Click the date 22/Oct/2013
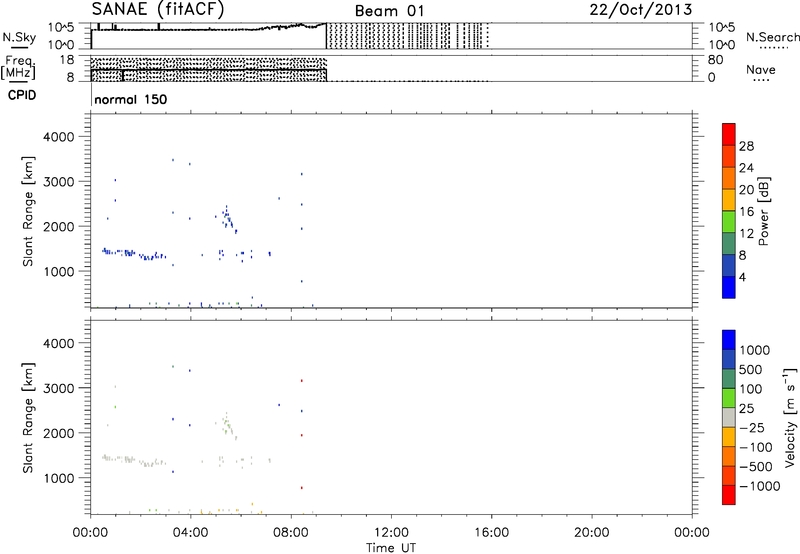800x554 pixels. click(641, 10)
